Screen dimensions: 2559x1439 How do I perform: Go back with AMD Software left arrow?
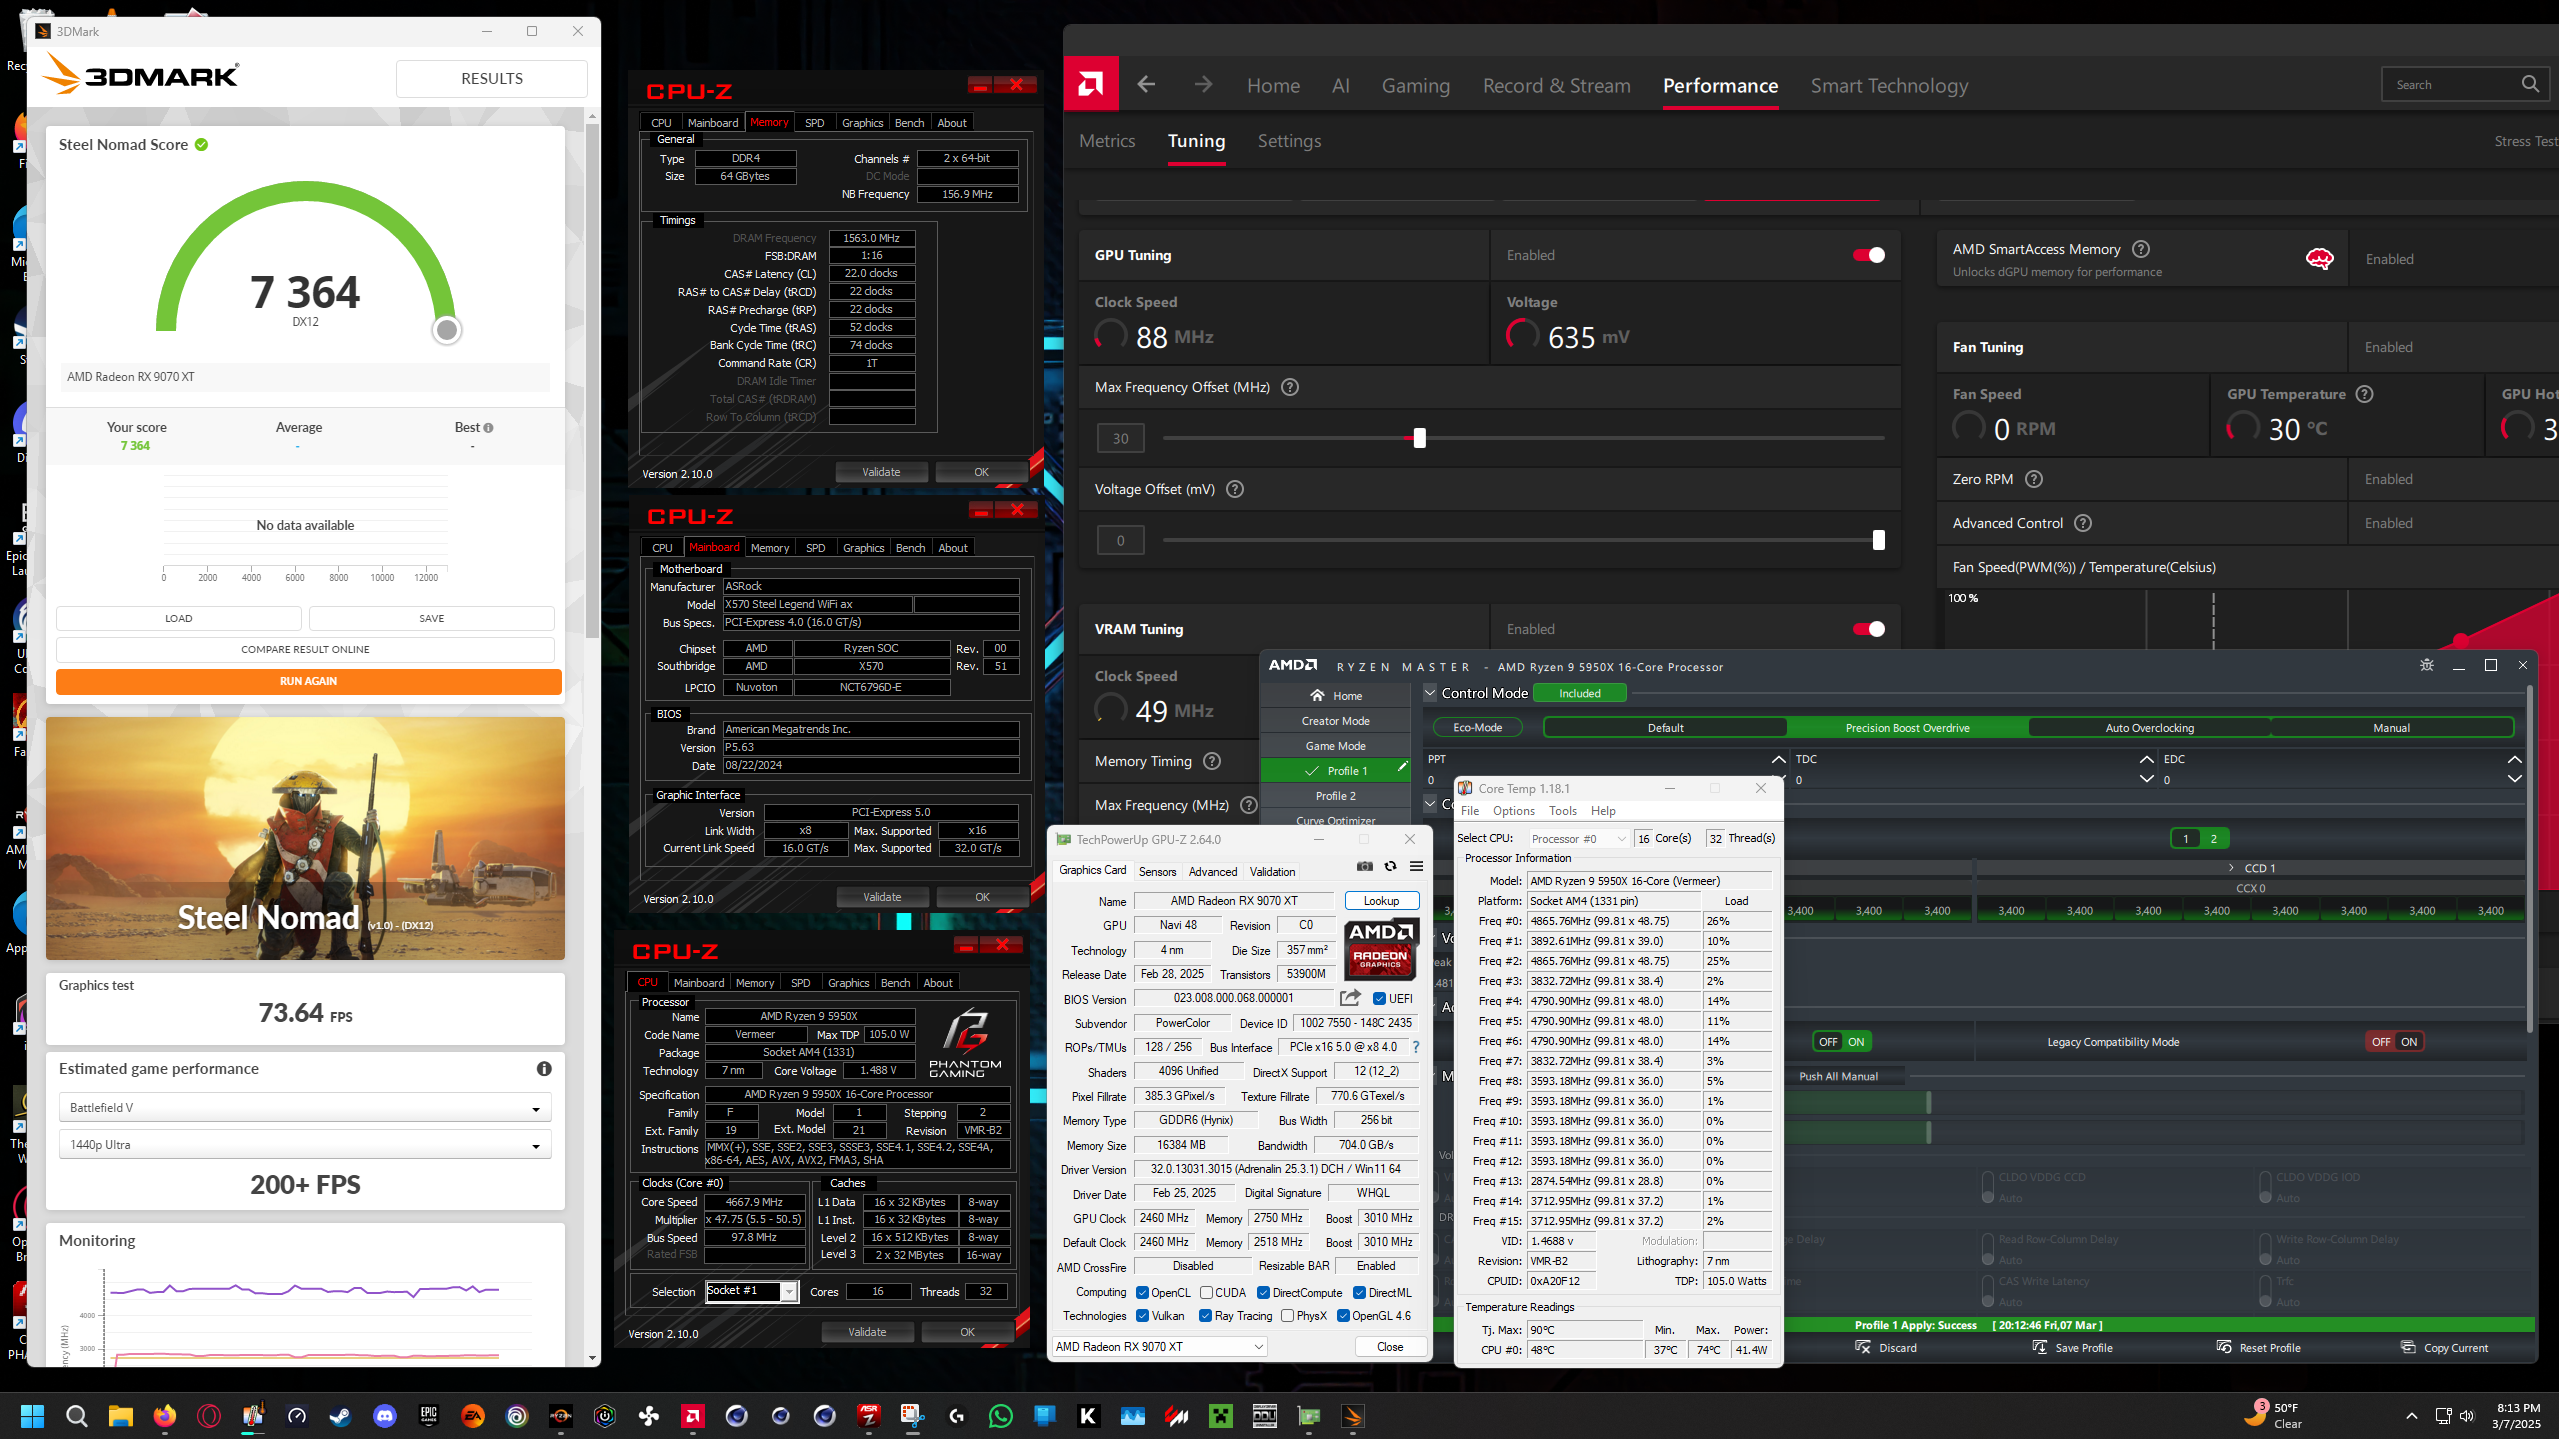click(1146, 85)
